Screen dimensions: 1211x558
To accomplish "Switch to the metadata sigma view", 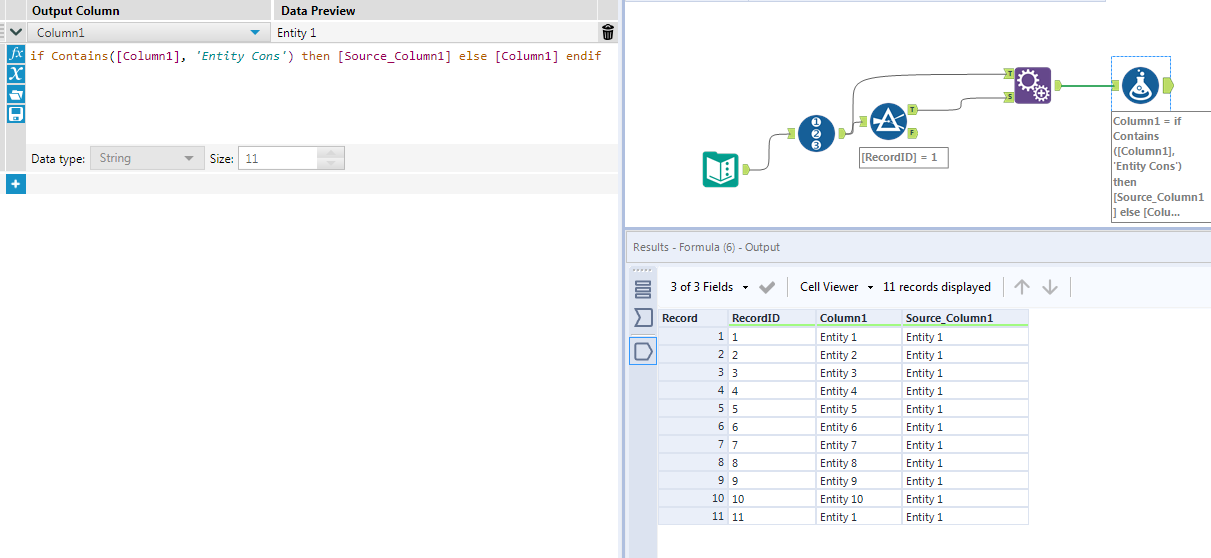I will click(x=643, y=318).
